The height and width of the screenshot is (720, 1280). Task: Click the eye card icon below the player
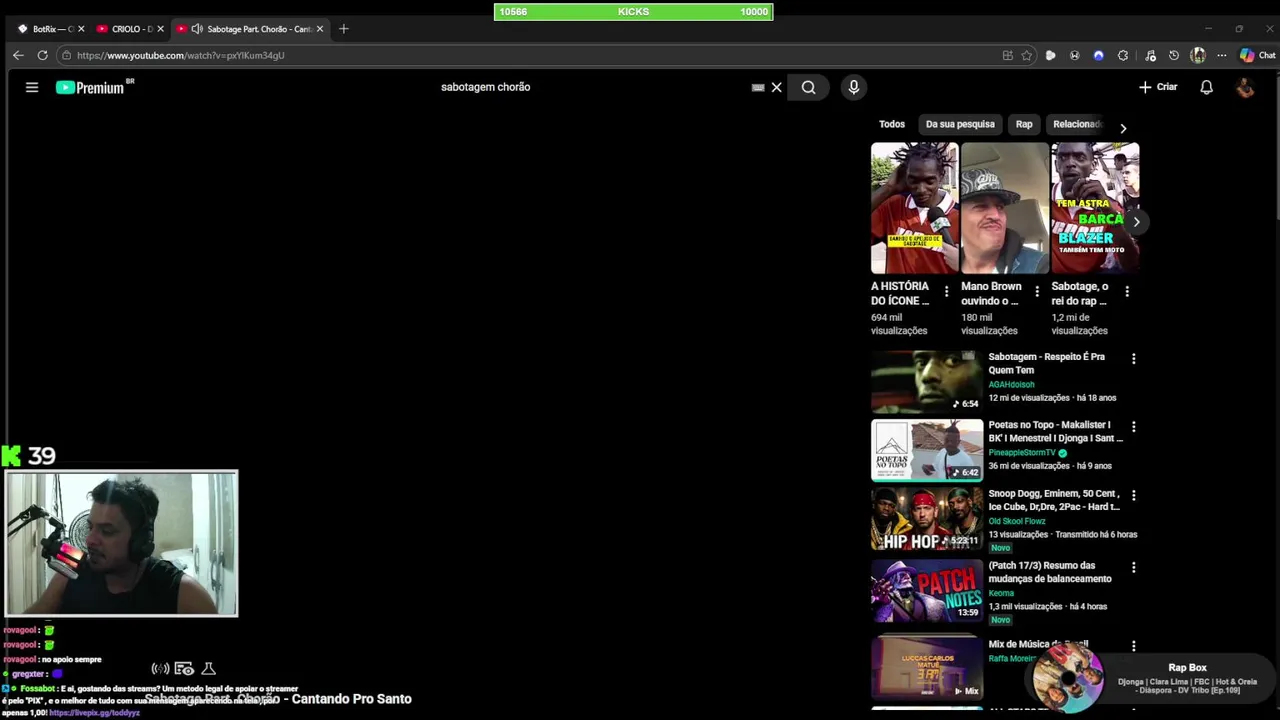[184, 668]
